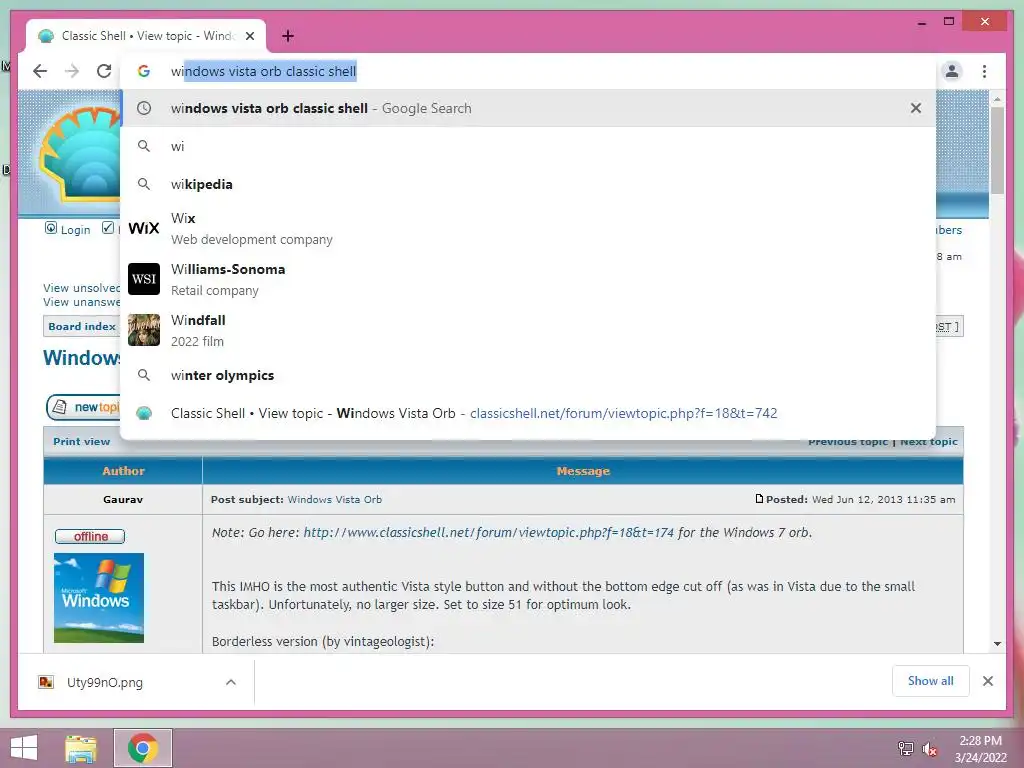Open the Windows 7 orb forum link

(x=488, y=532)
